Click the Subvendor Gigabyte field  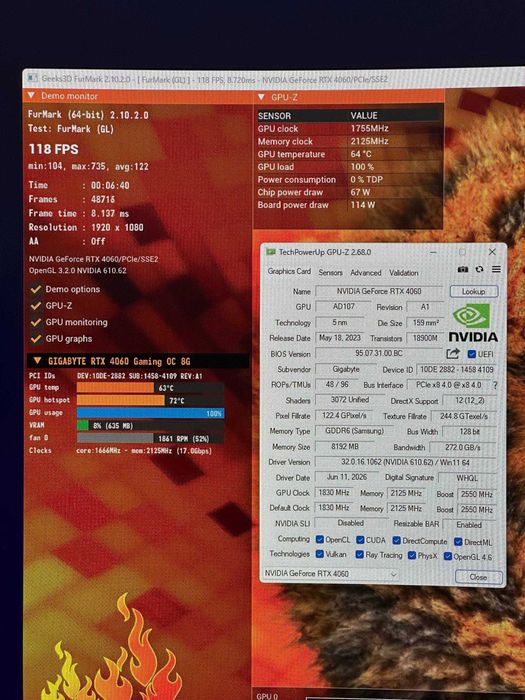(346, 369)
